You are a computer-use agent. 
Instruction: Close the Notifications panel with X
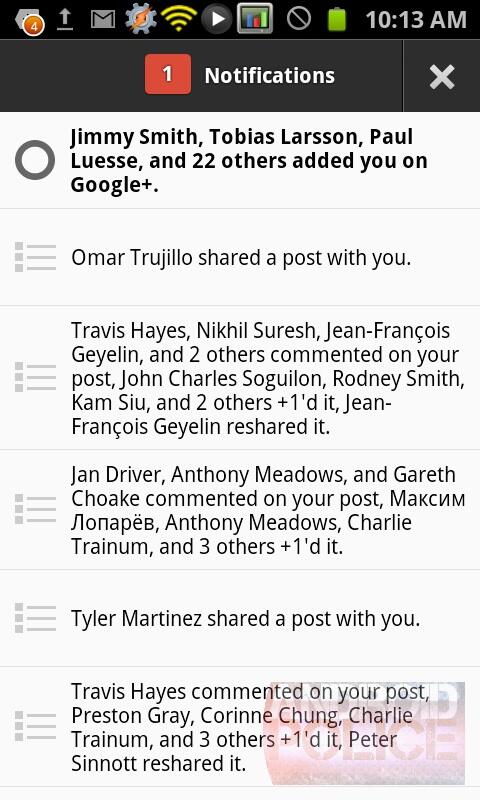[x=442, y=77]
